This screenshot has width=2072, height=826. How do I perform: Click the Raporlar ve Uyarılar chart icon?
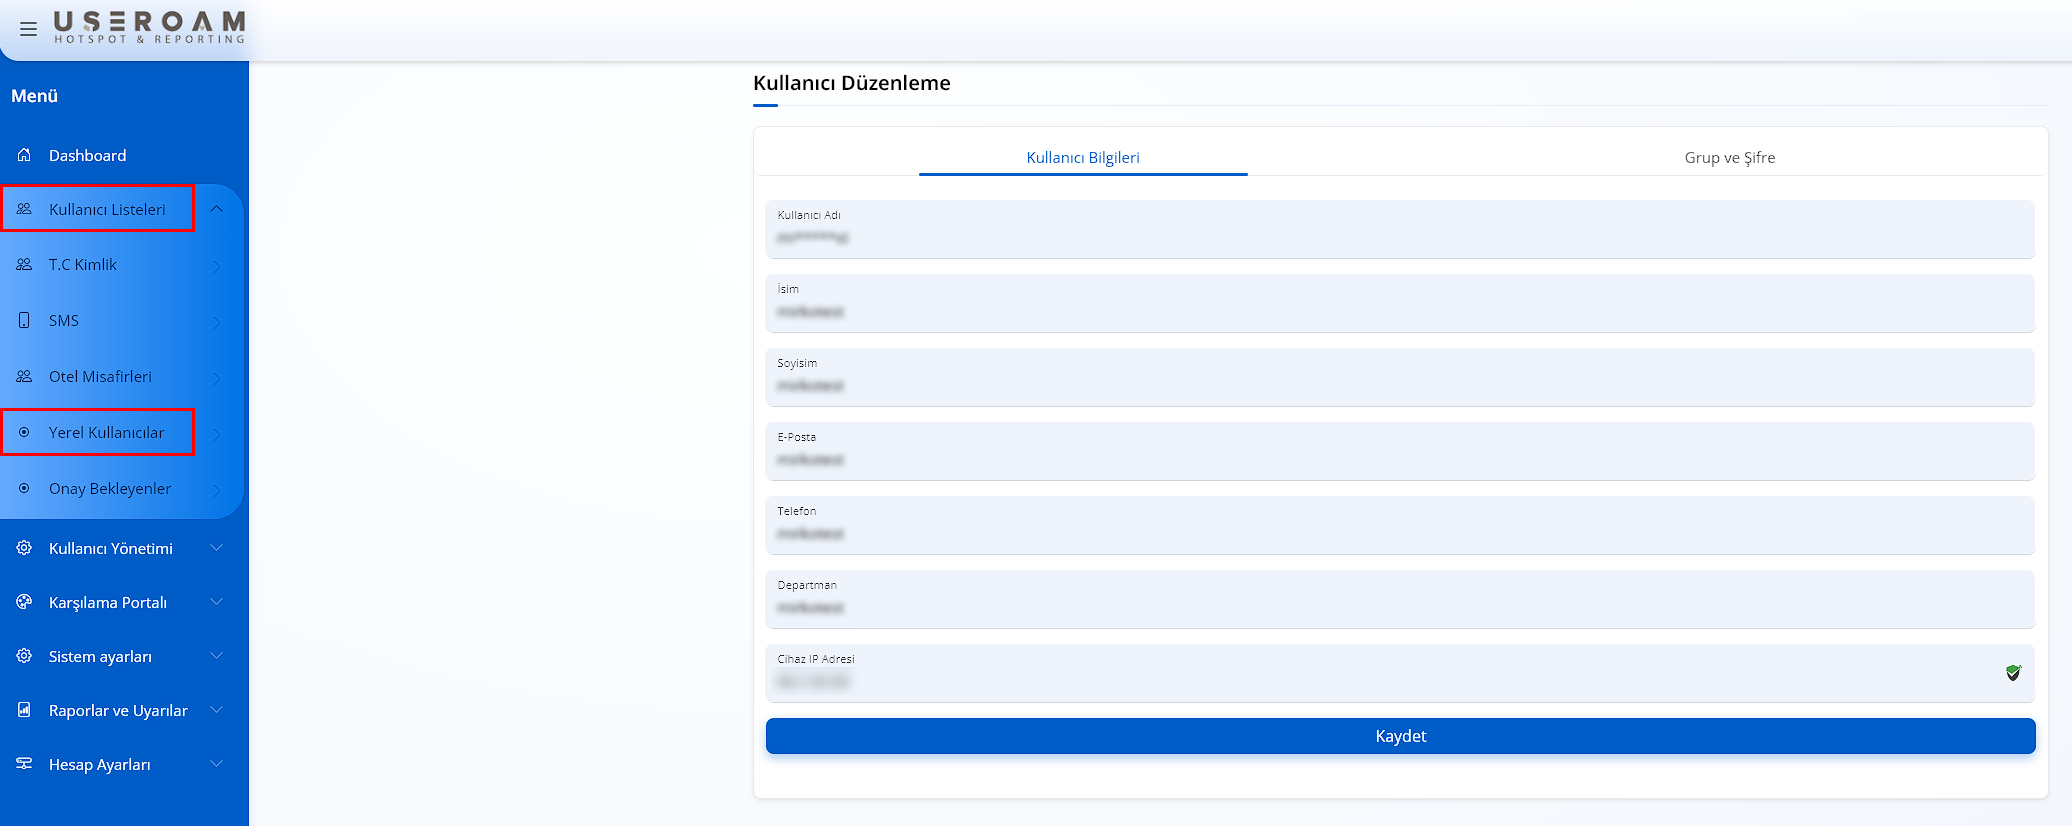(x=24, y=710)
